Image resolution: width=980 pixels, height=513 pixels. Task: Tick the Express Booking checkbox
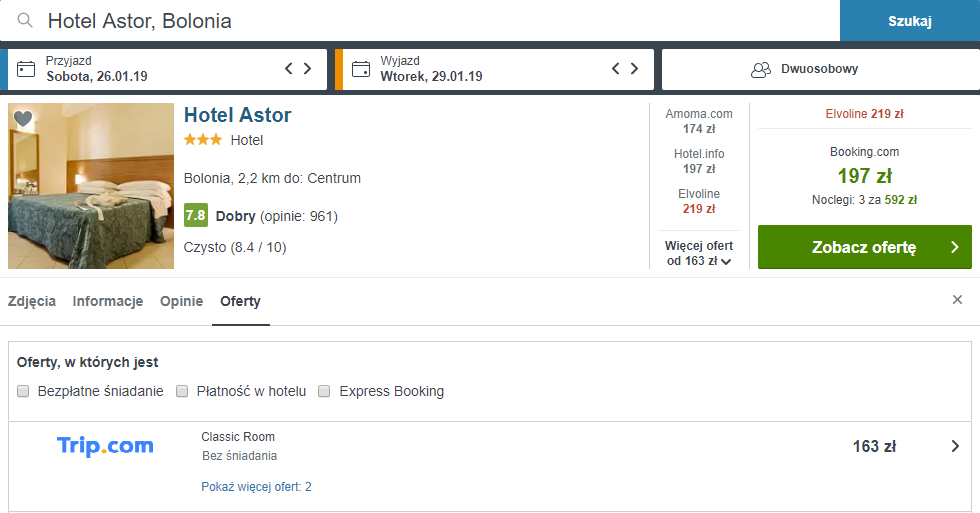324,391
